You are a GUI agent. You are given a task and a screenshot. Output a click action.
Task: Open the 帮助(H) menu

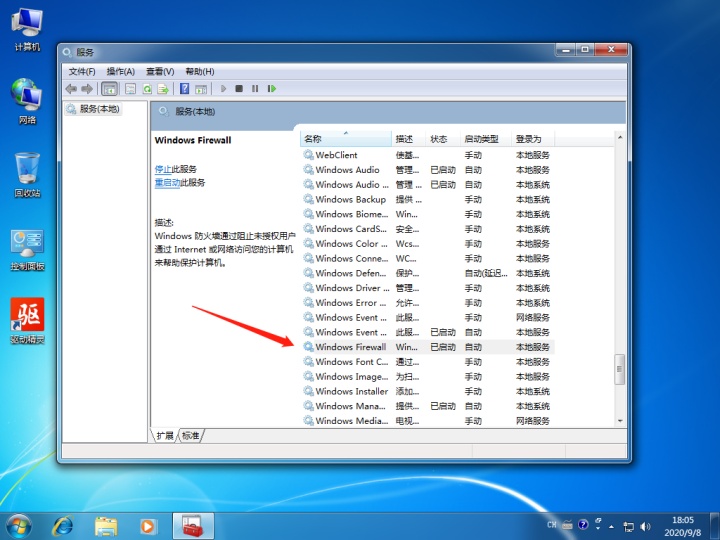[200, 72]
